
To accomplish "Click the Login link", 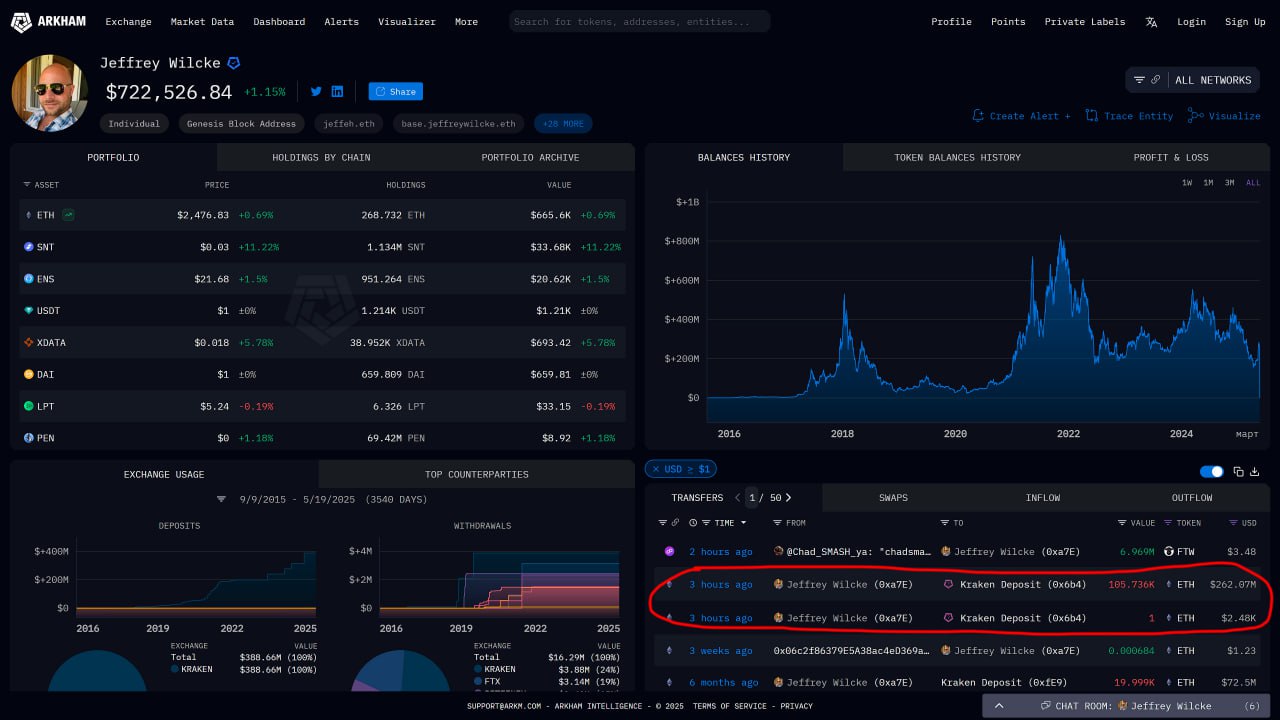I will click(x=1191, y=22).
